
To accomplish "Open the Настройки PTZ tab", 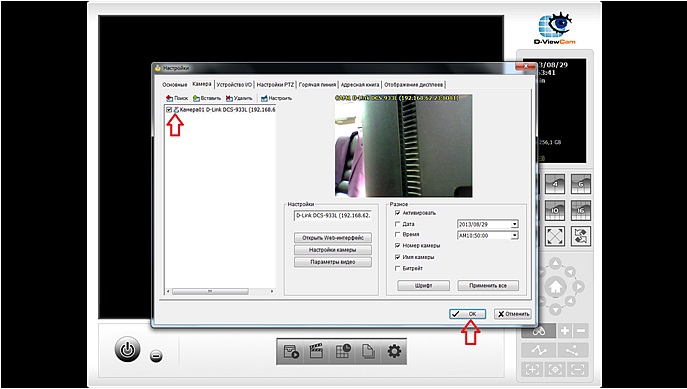I will tap(275, 85).
